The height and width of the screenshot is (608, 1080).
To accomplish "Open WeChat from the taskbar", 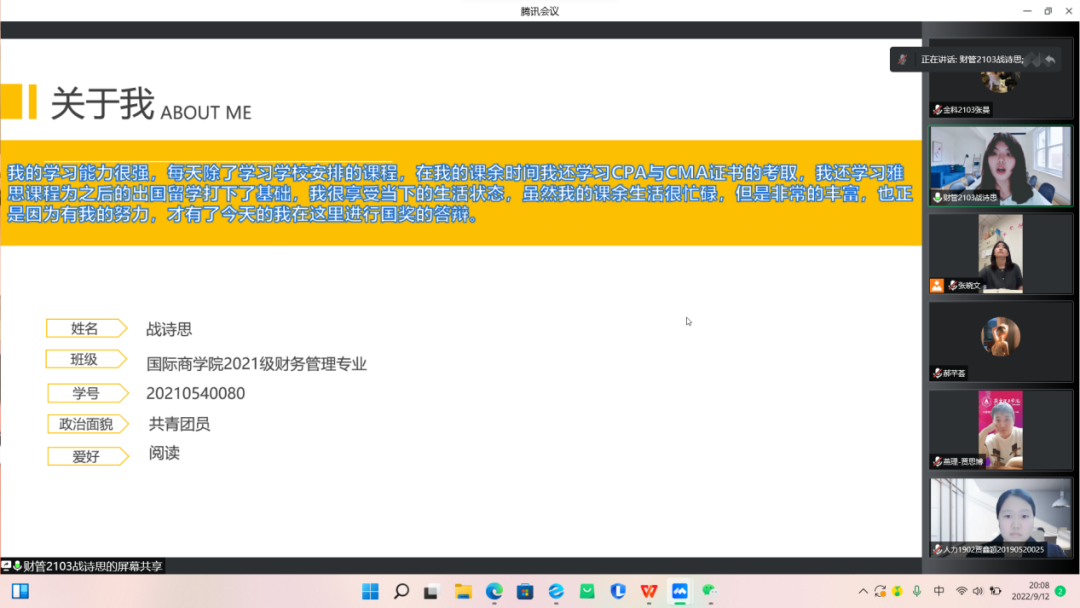I will pos(710,591).
